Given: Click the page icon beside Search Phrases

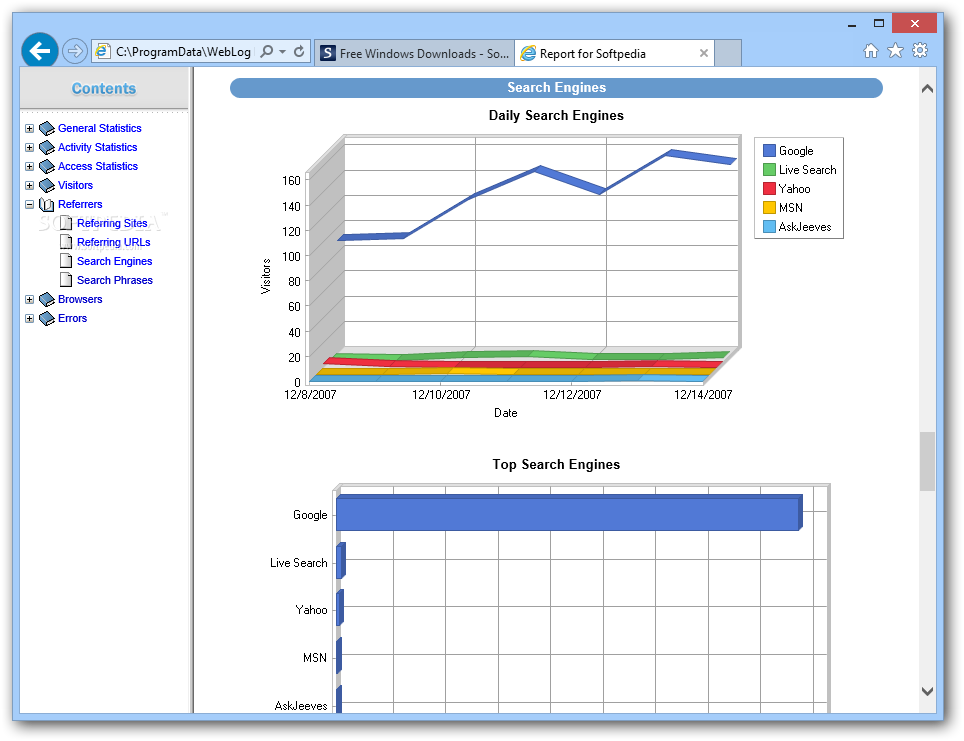Looking at the screenshot, I should click(66, 280).
